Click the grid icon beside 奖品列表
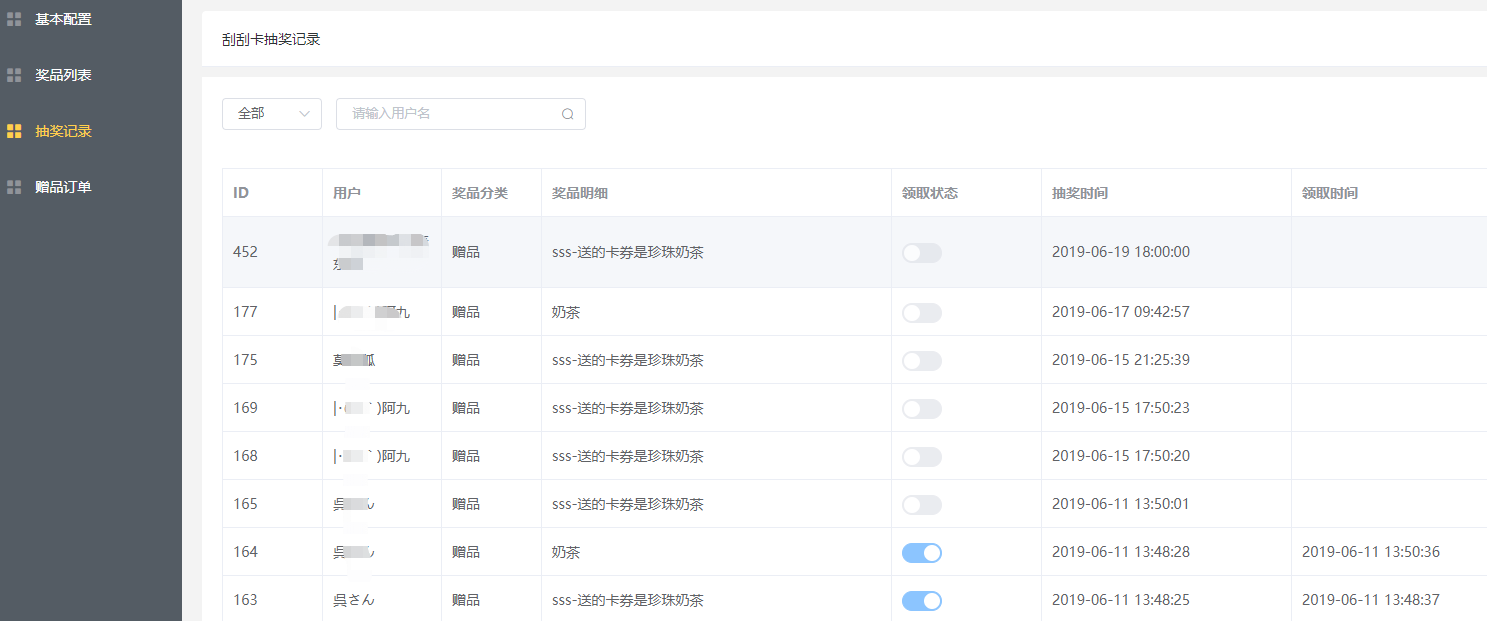 coord(14,75)
